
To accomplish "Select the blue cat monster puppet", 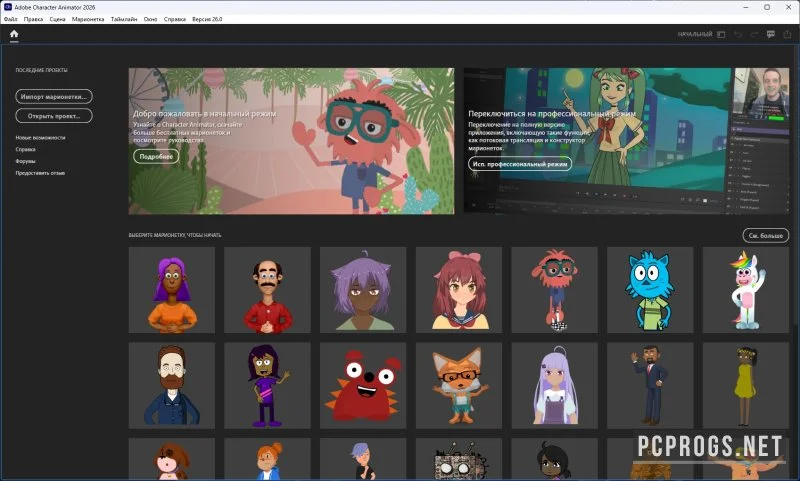I will coord(650,290).
